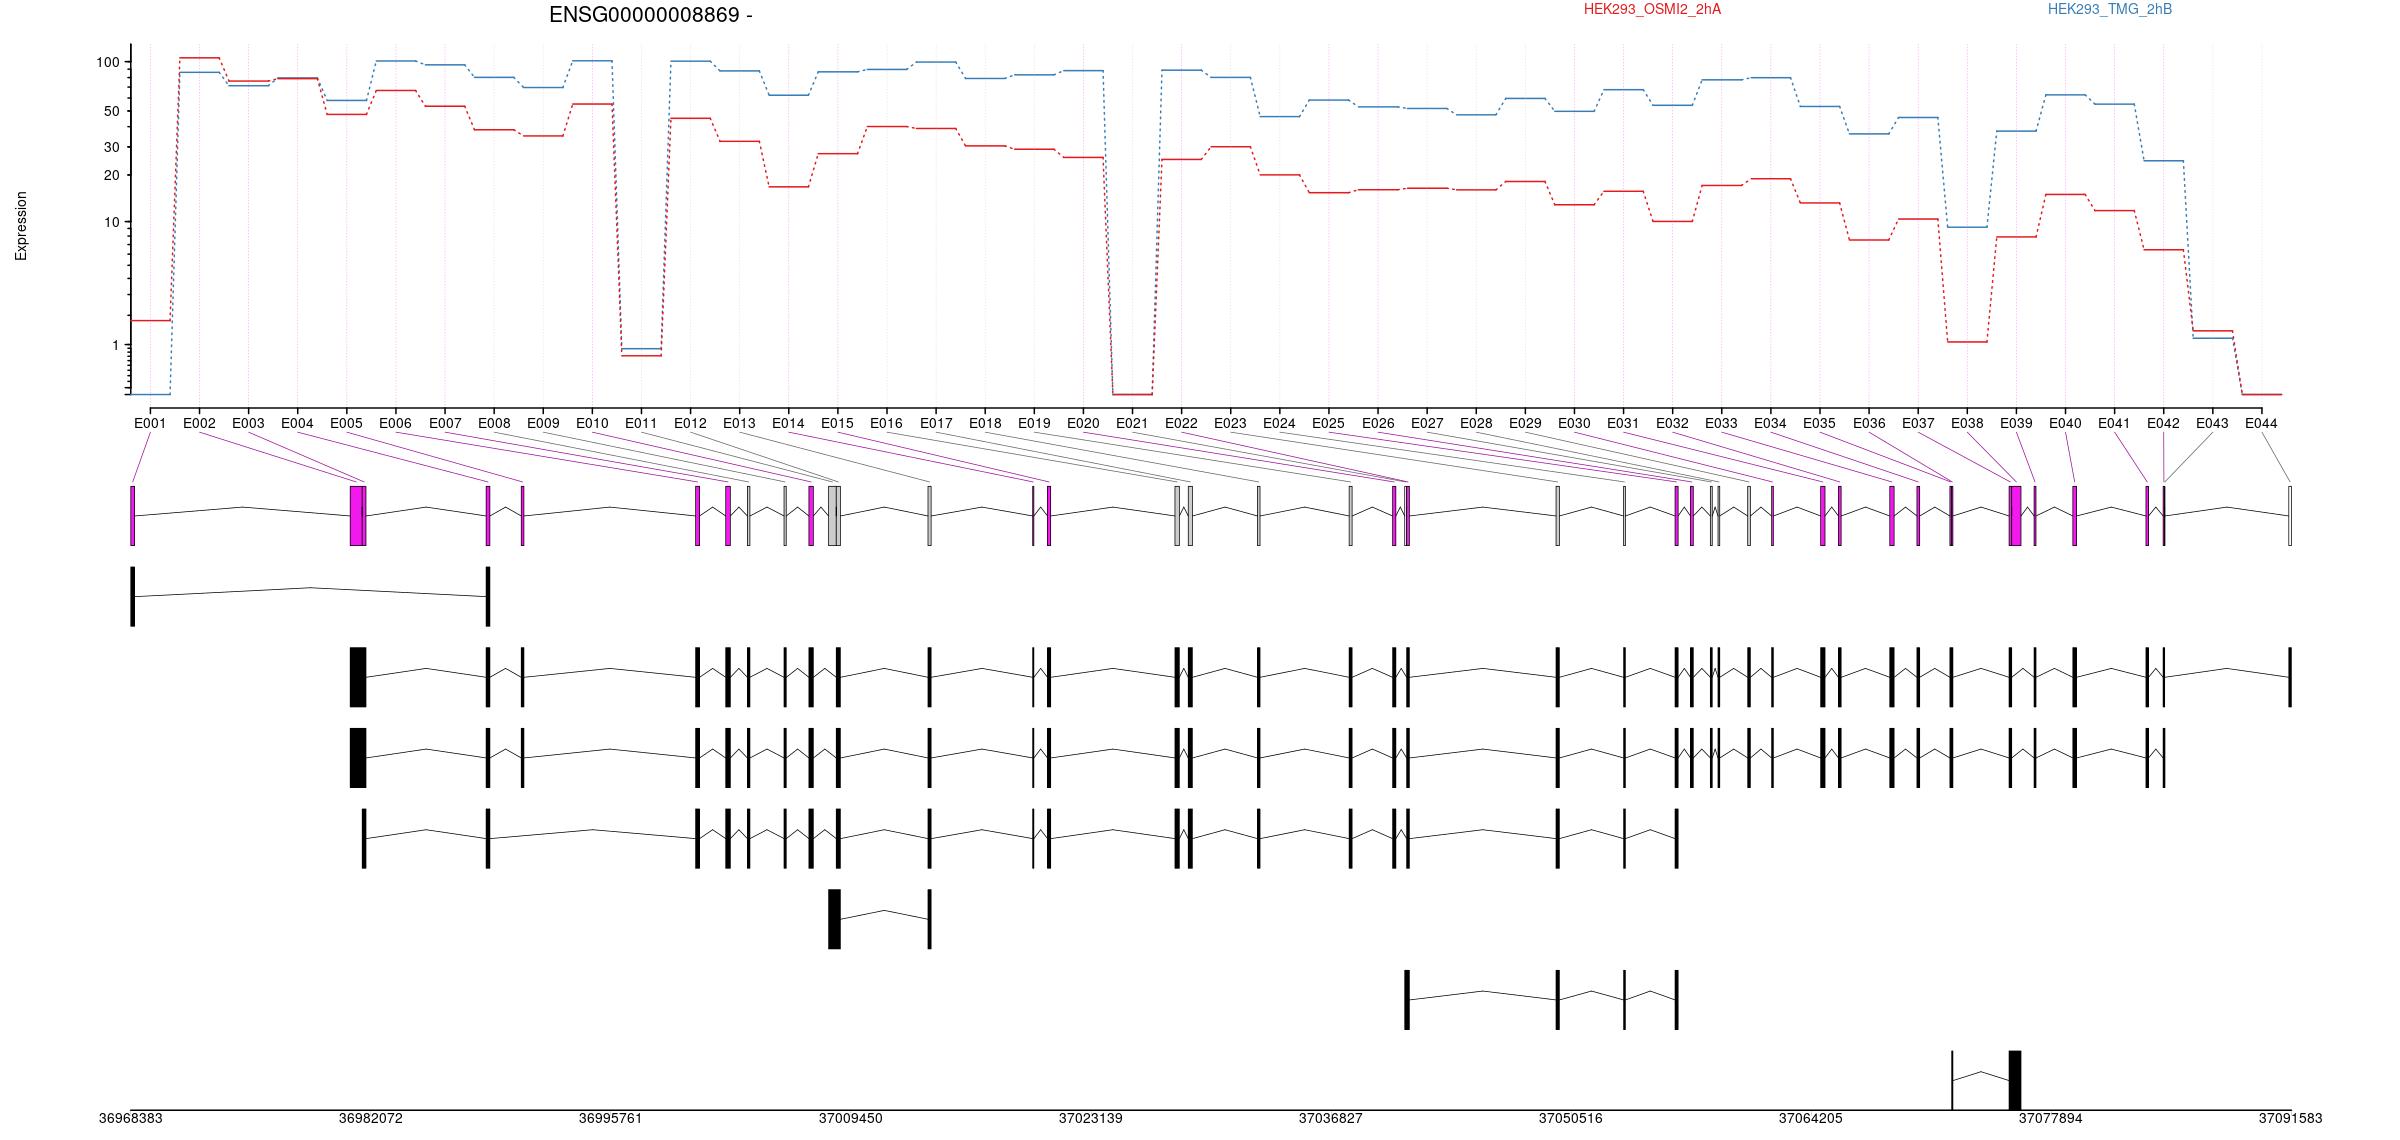Click exon label E026

1378,423
